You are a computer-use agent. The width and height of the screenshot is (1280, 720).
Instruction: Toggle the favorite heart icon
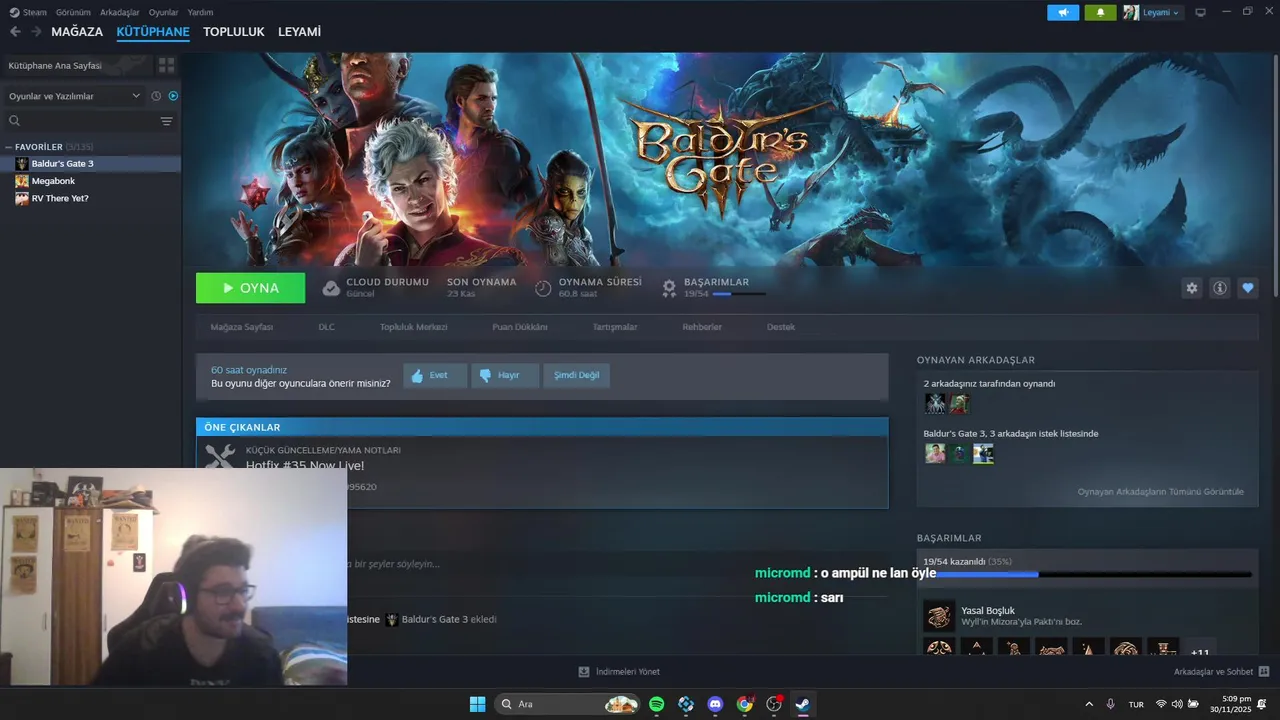point(1247,288)
